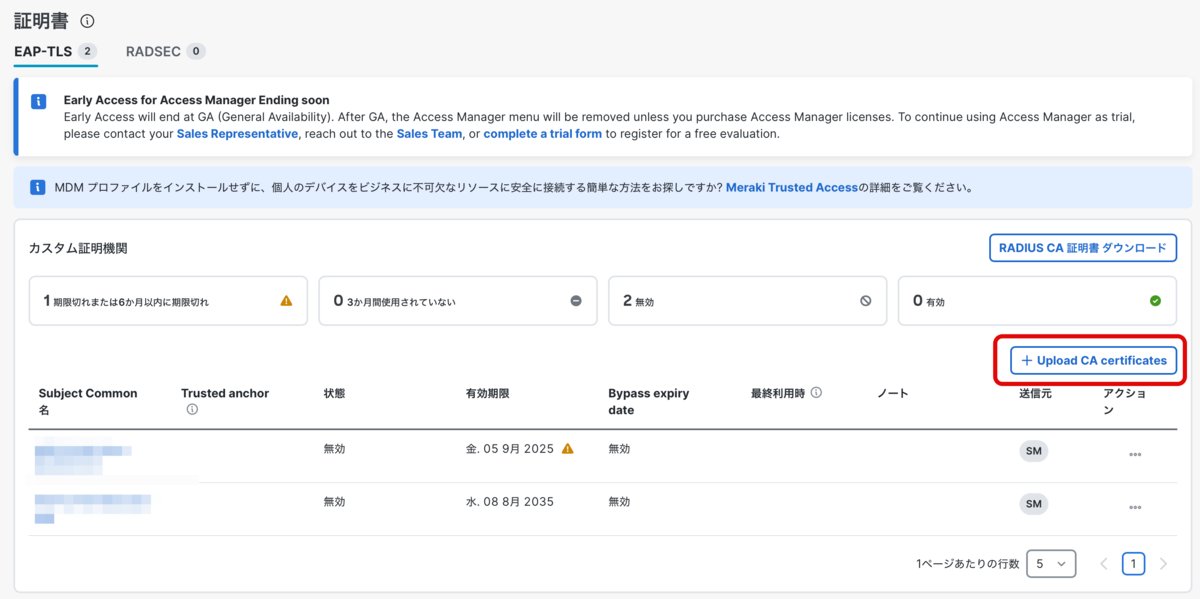
Task: Click the SM badge in the first row
Action: pyautogui.click(x=1034, y=451)
